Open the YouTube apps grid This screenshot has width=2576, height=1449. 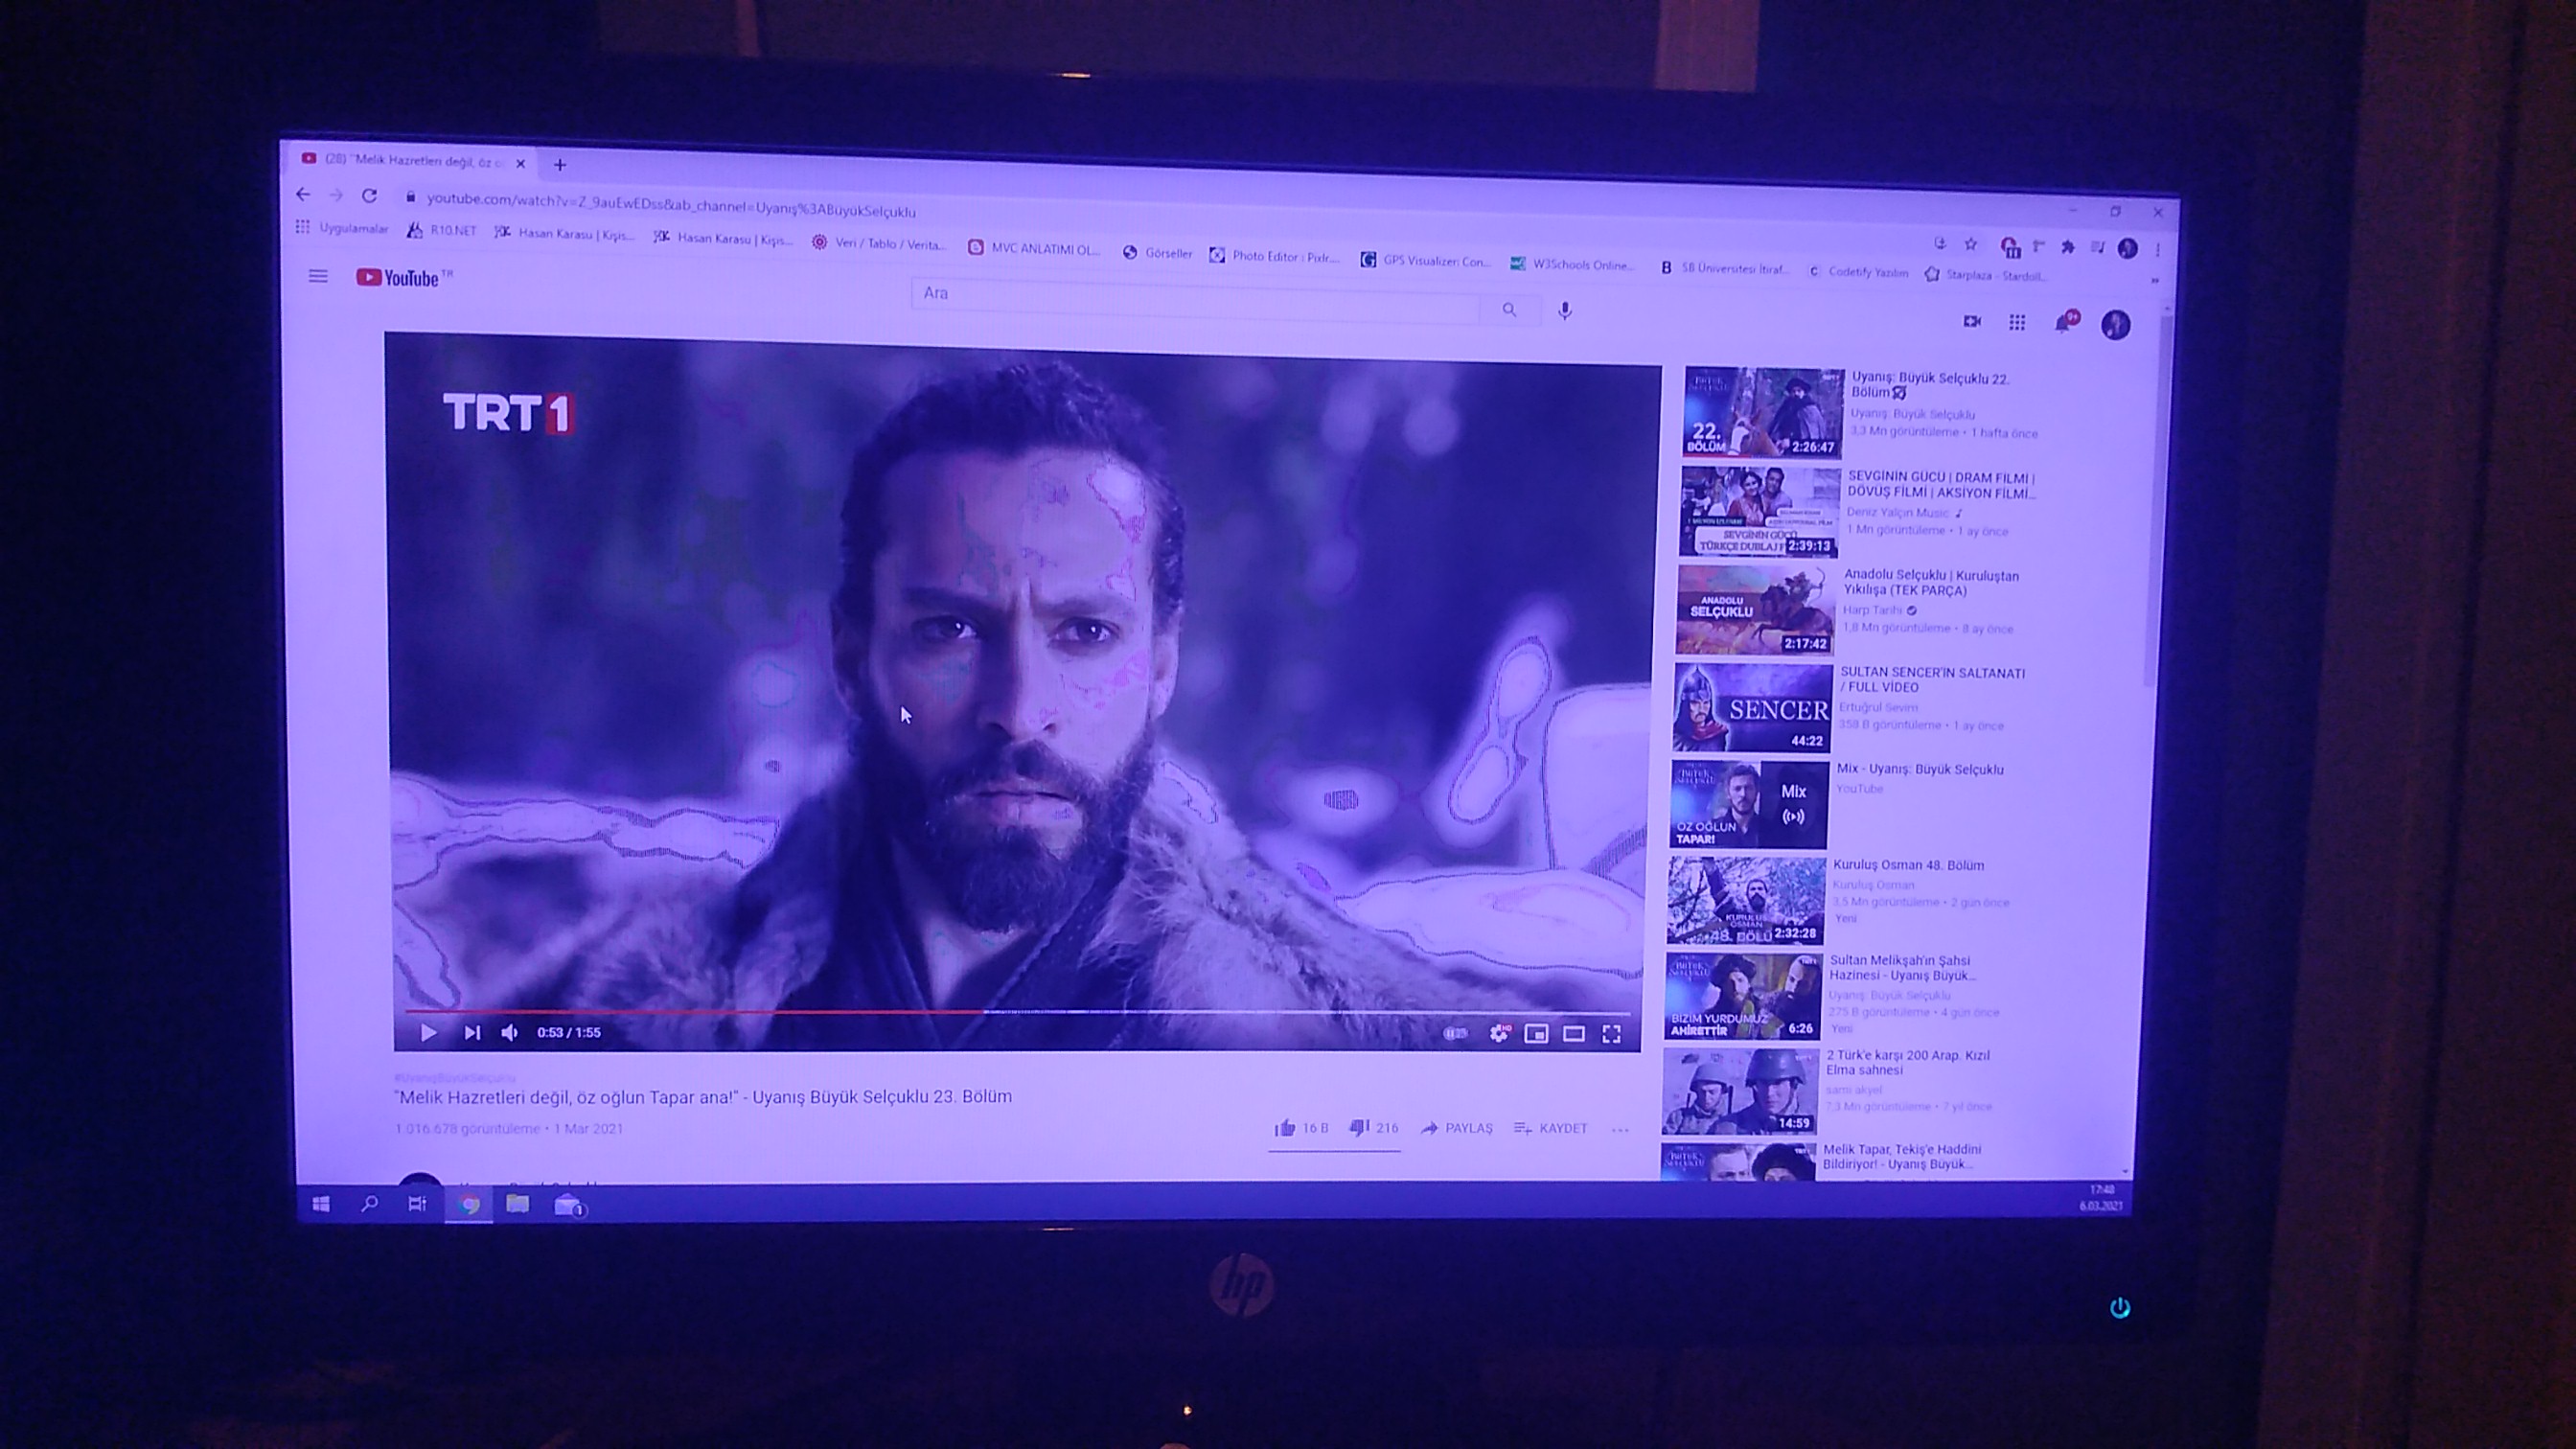pos(2017,322)
